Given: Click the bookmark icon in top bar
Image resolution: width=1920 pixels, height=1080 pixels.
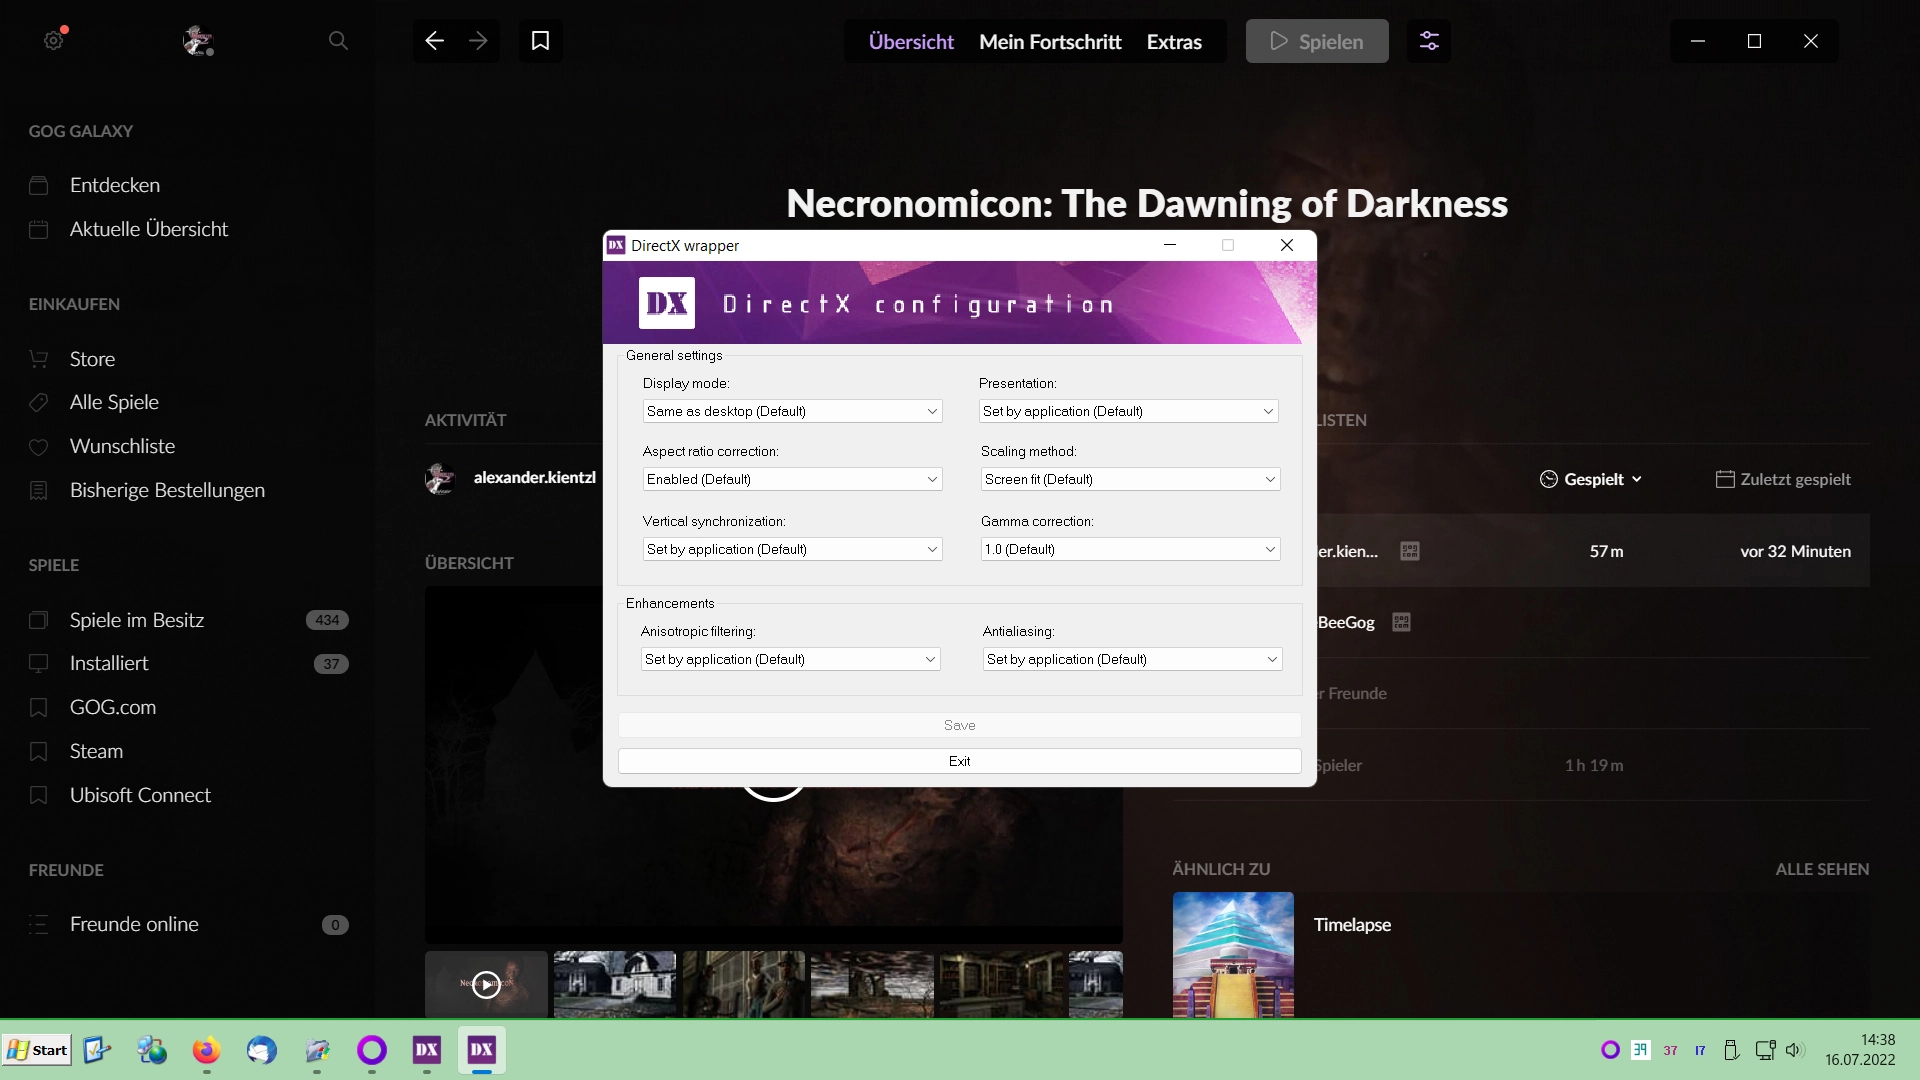Looking at the screenshot, I should 540,41.
